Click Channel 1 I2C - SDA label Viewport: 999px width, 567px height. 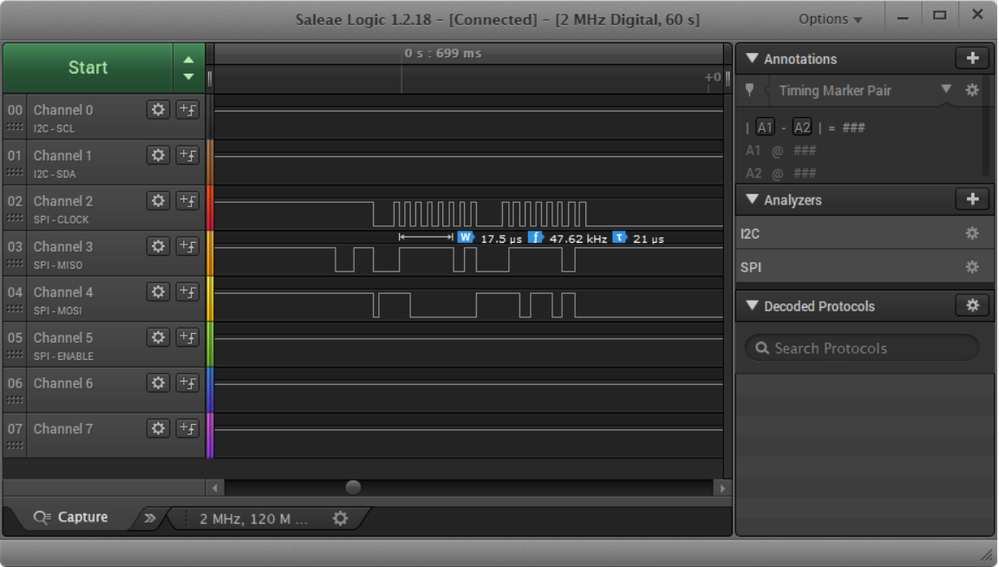coord(55,174)
